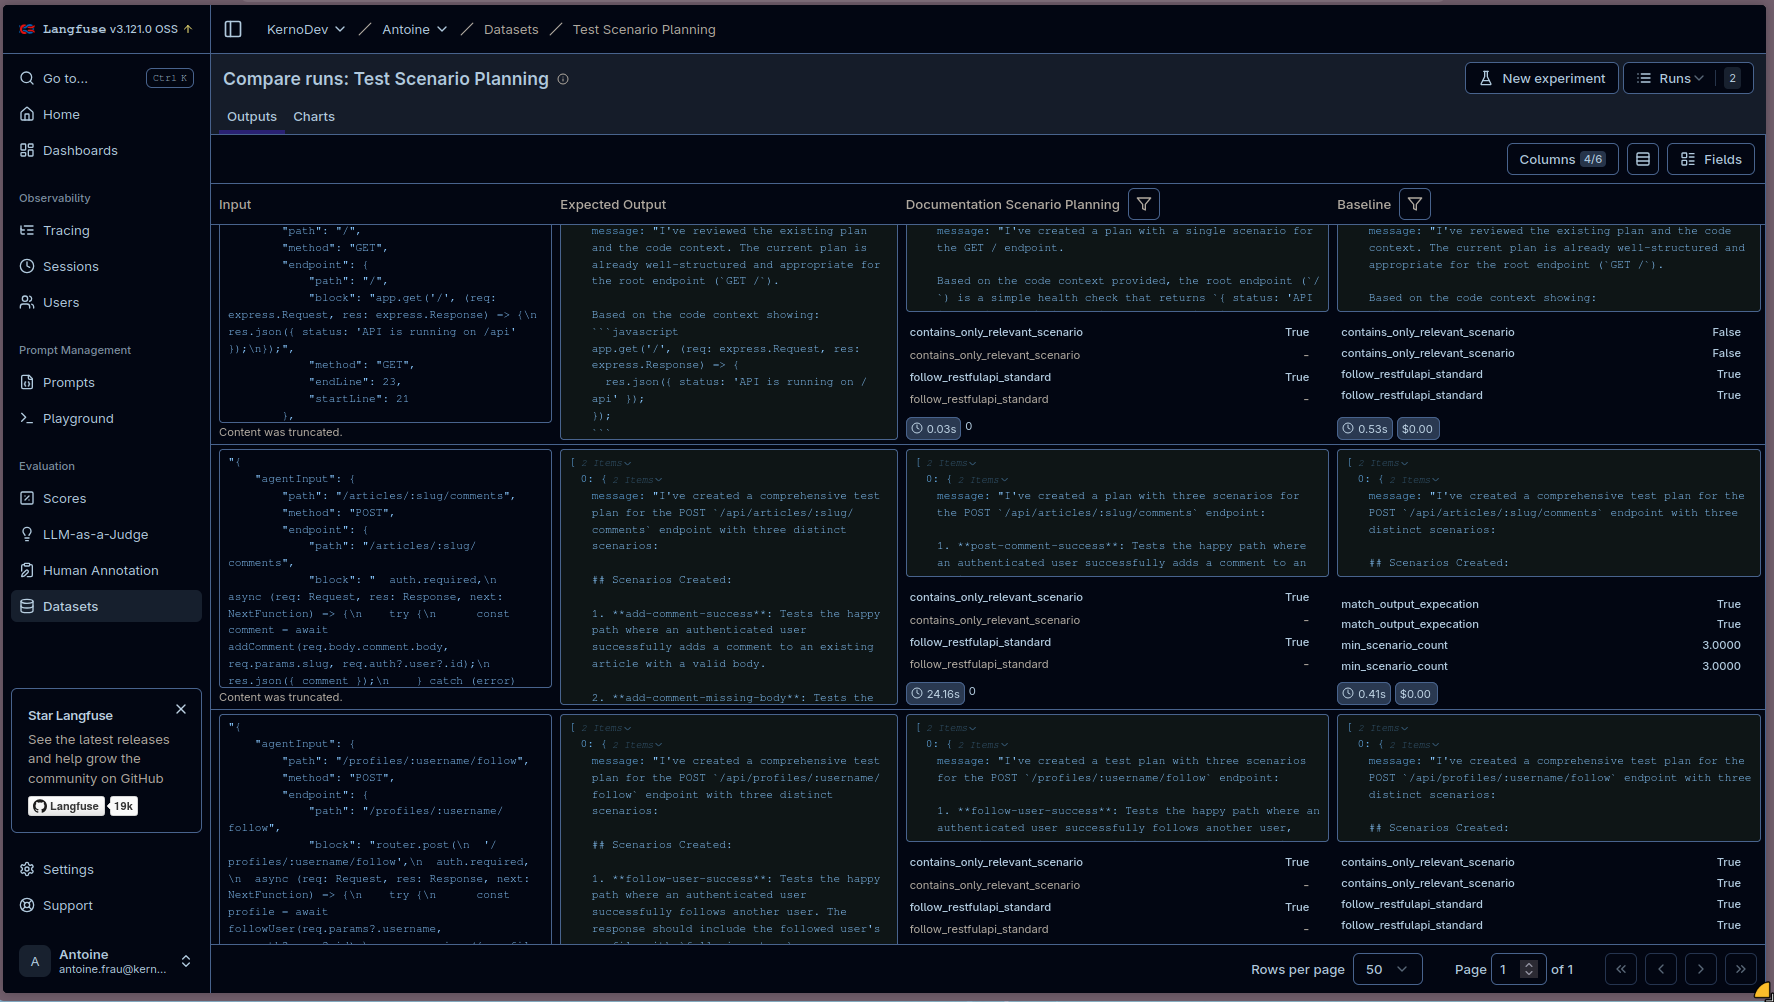
Task: Click the 0.53s latency badge
Action: (x=1365, y=428)
